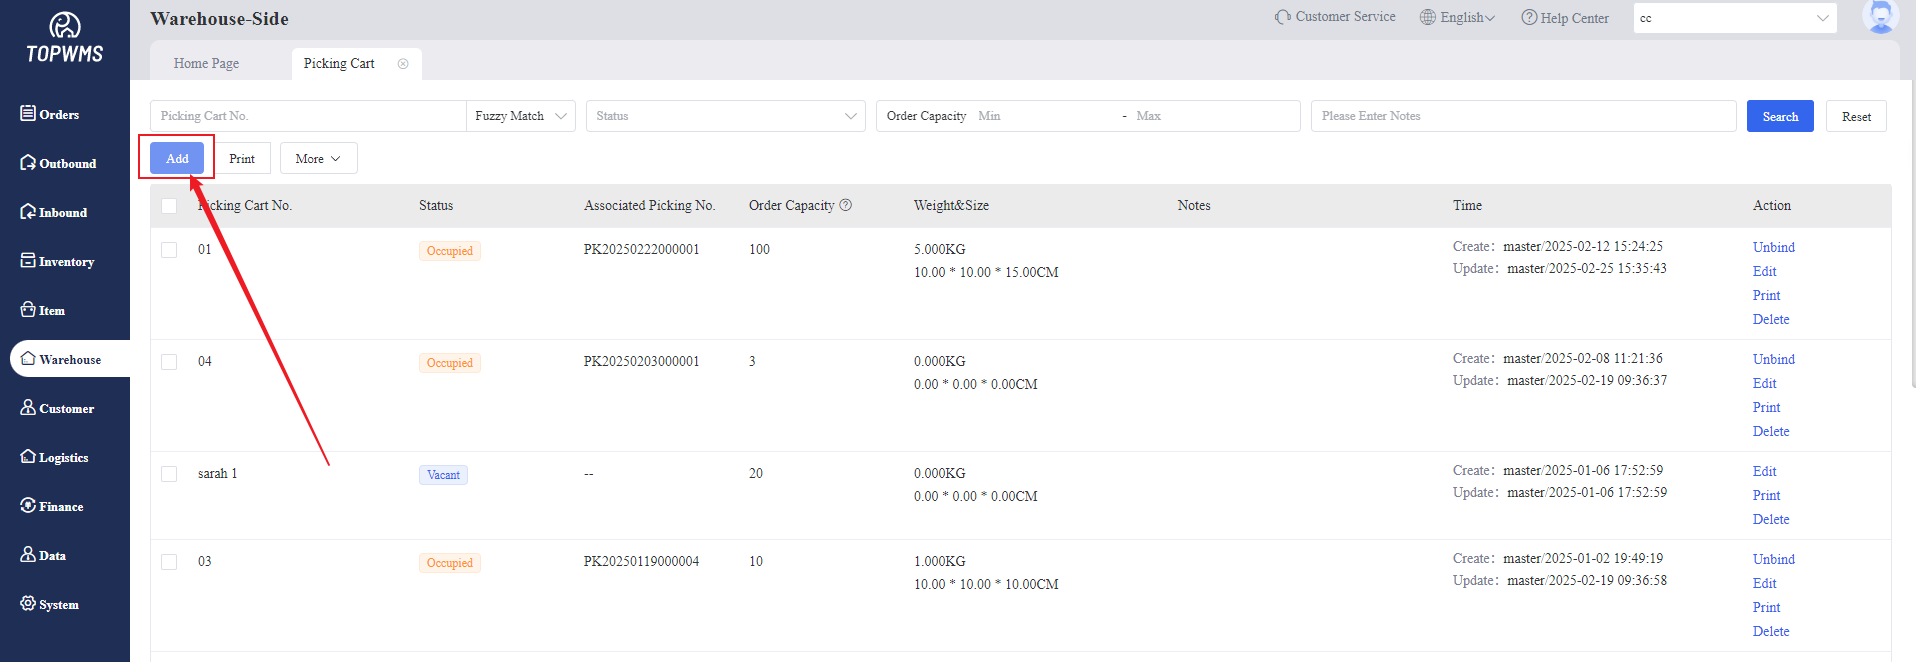Click the Finance sidebar icon
The image size is (1916, 662).
(x=28, y=505)
